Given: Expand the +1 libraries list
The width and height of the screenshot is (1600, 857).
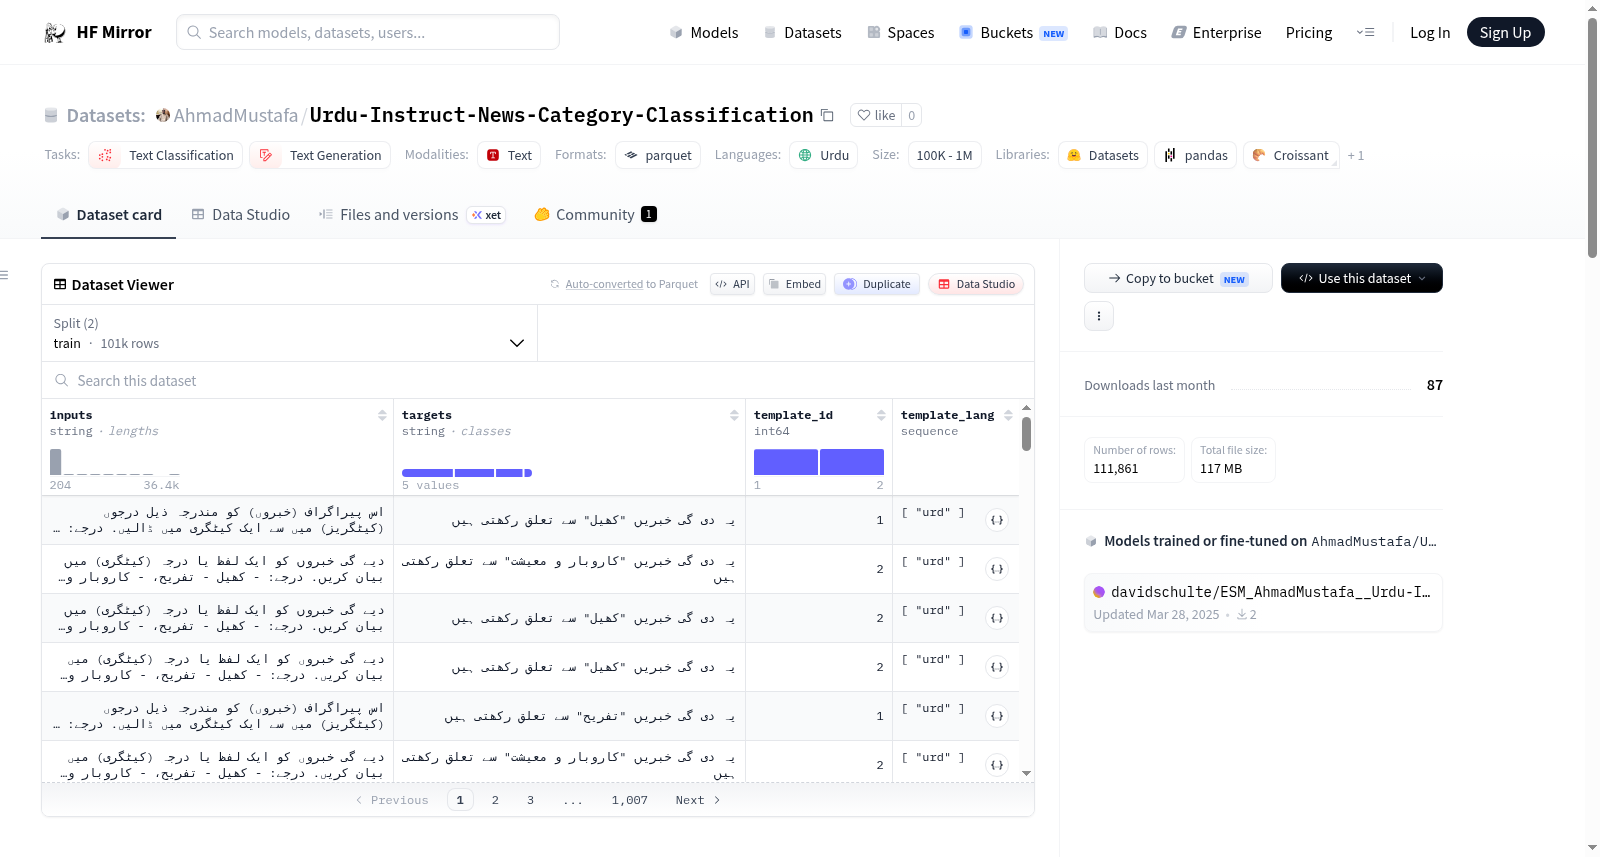Looking at the screenshot, I should (1356, 155).
